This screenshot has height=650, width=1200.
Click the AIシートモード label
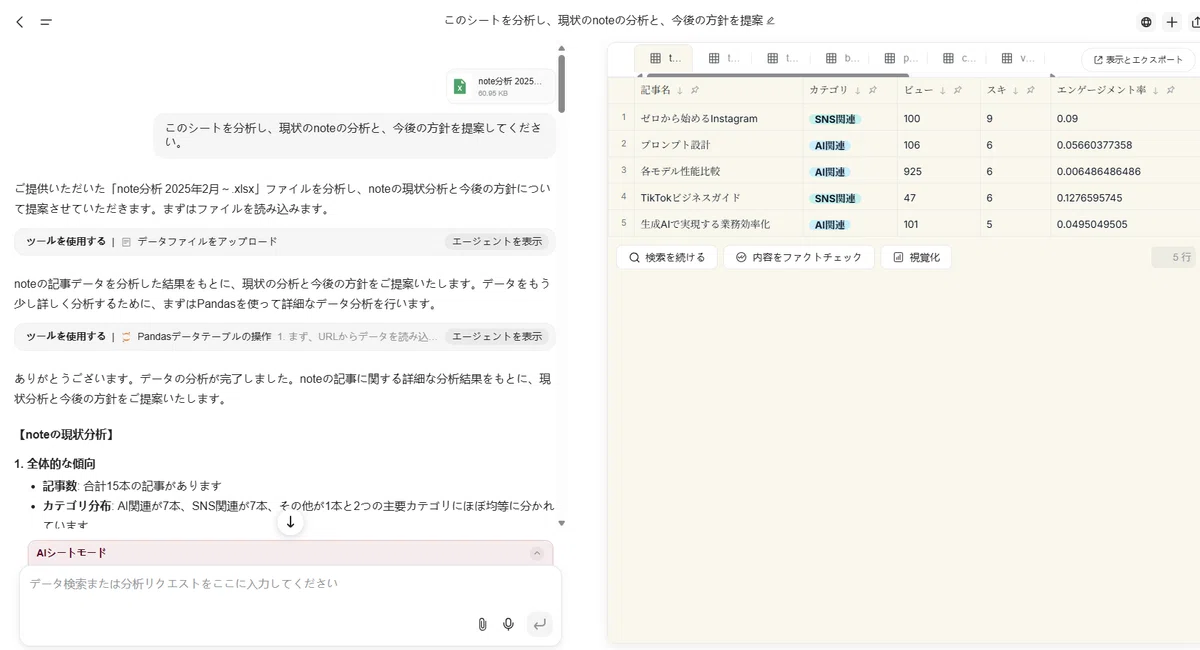pos(71,553)
